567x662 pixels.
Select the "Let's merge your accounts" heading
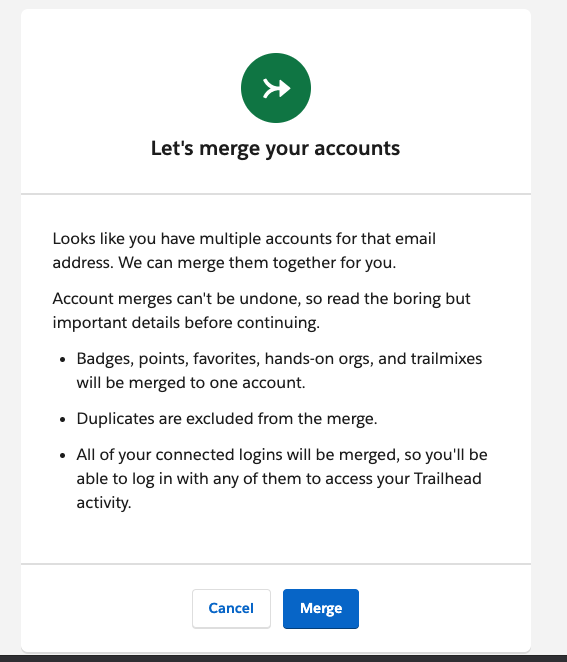tap(275, 148)
